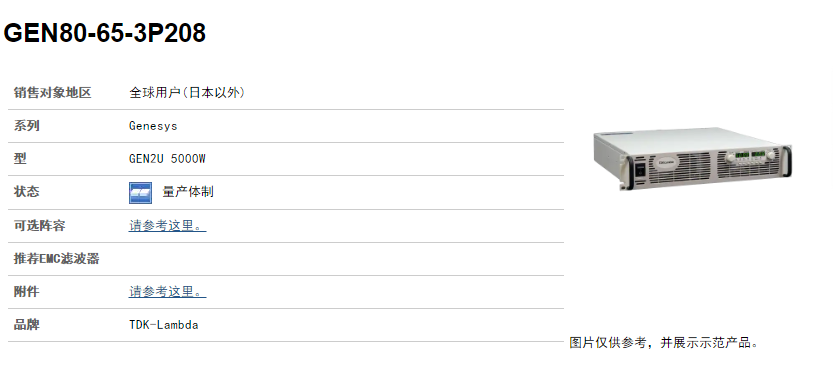Image resolution: width=833 pixels, height=371 pixels.
Task: Open the 附件 请参考这里 link
Action: click(167, 291)
